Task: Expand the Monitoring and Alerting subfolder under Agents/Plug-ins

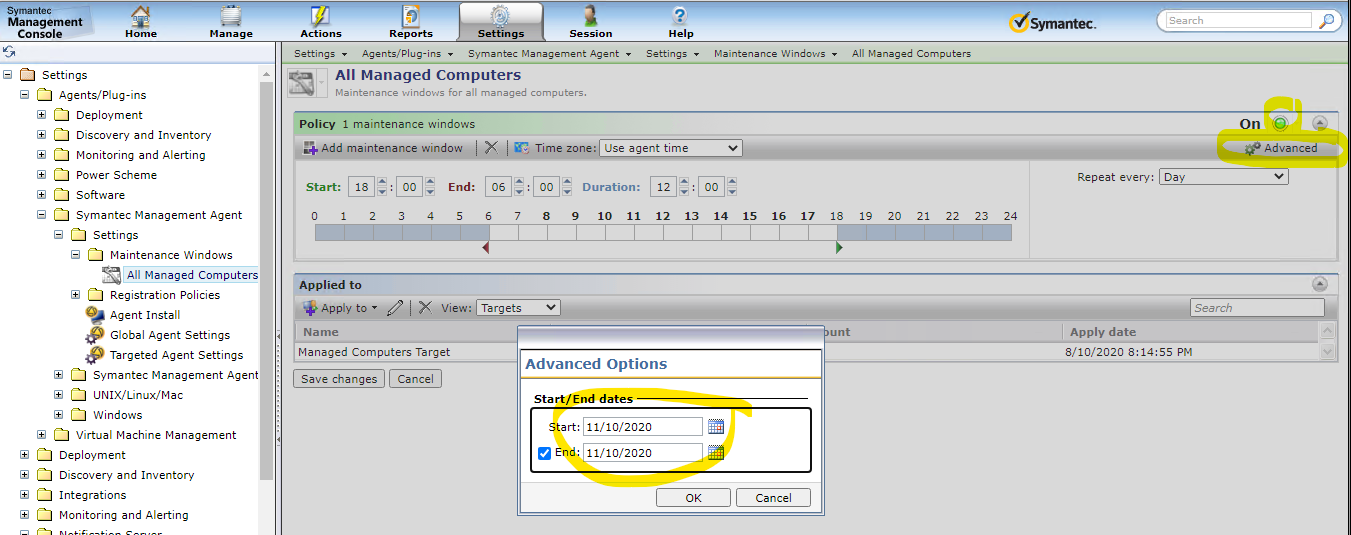Action: click(42, 155)
